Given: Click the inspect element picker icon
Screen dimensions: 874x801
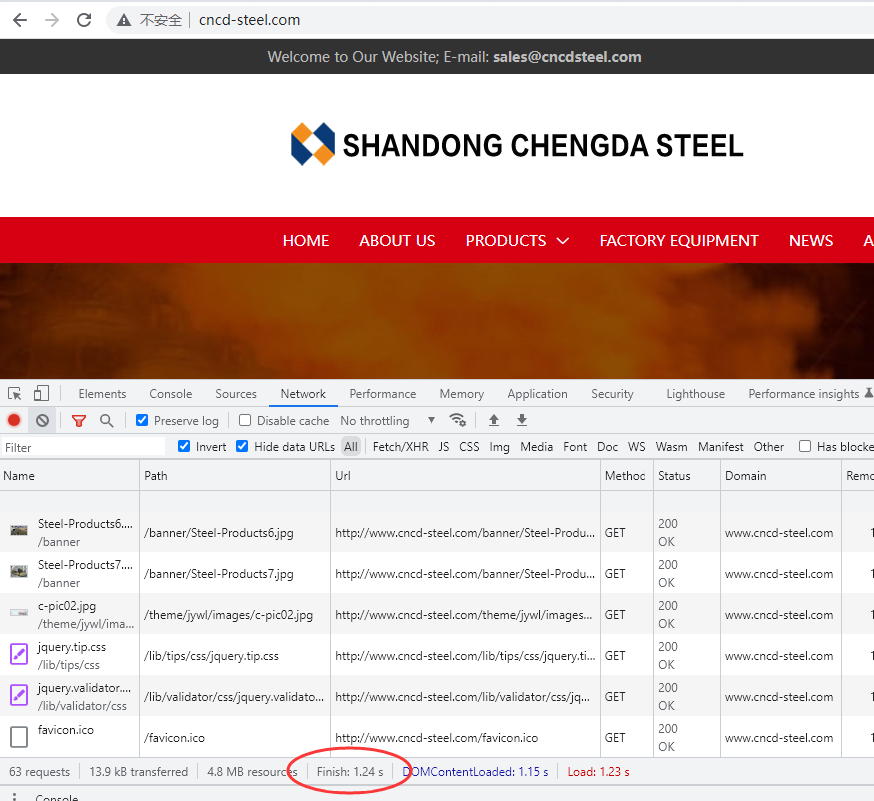Looking at the screenshot, I should coord(14,394).
